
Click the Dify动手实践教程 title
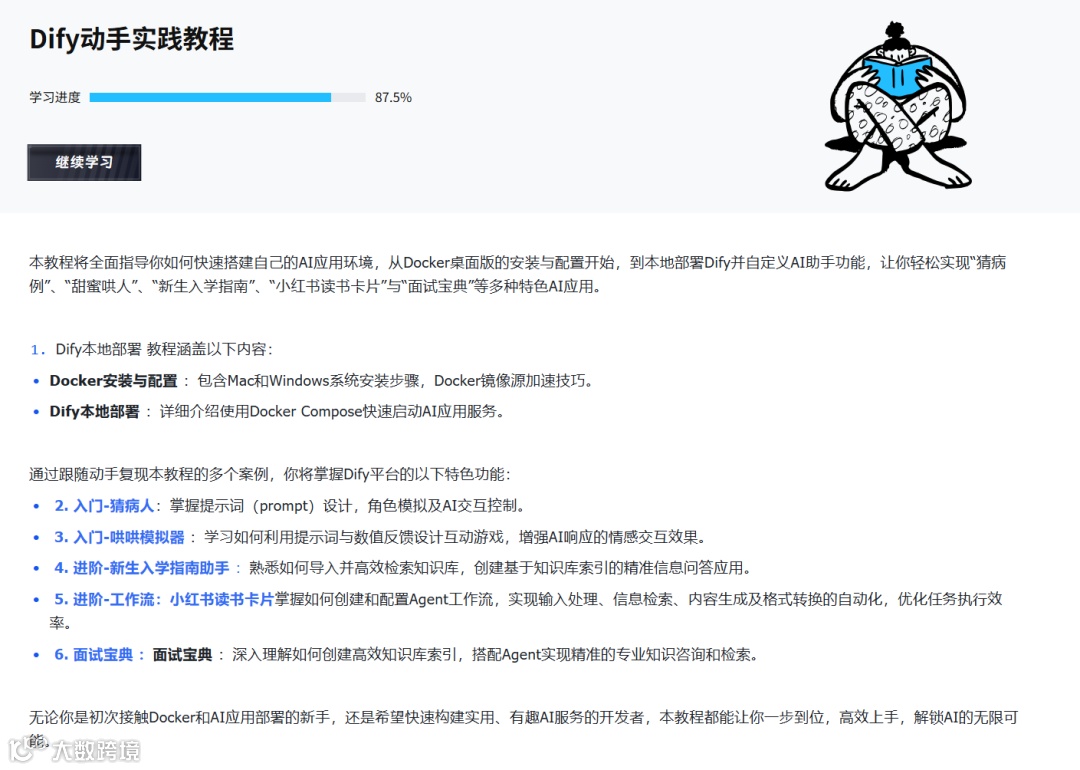point(132,39)
